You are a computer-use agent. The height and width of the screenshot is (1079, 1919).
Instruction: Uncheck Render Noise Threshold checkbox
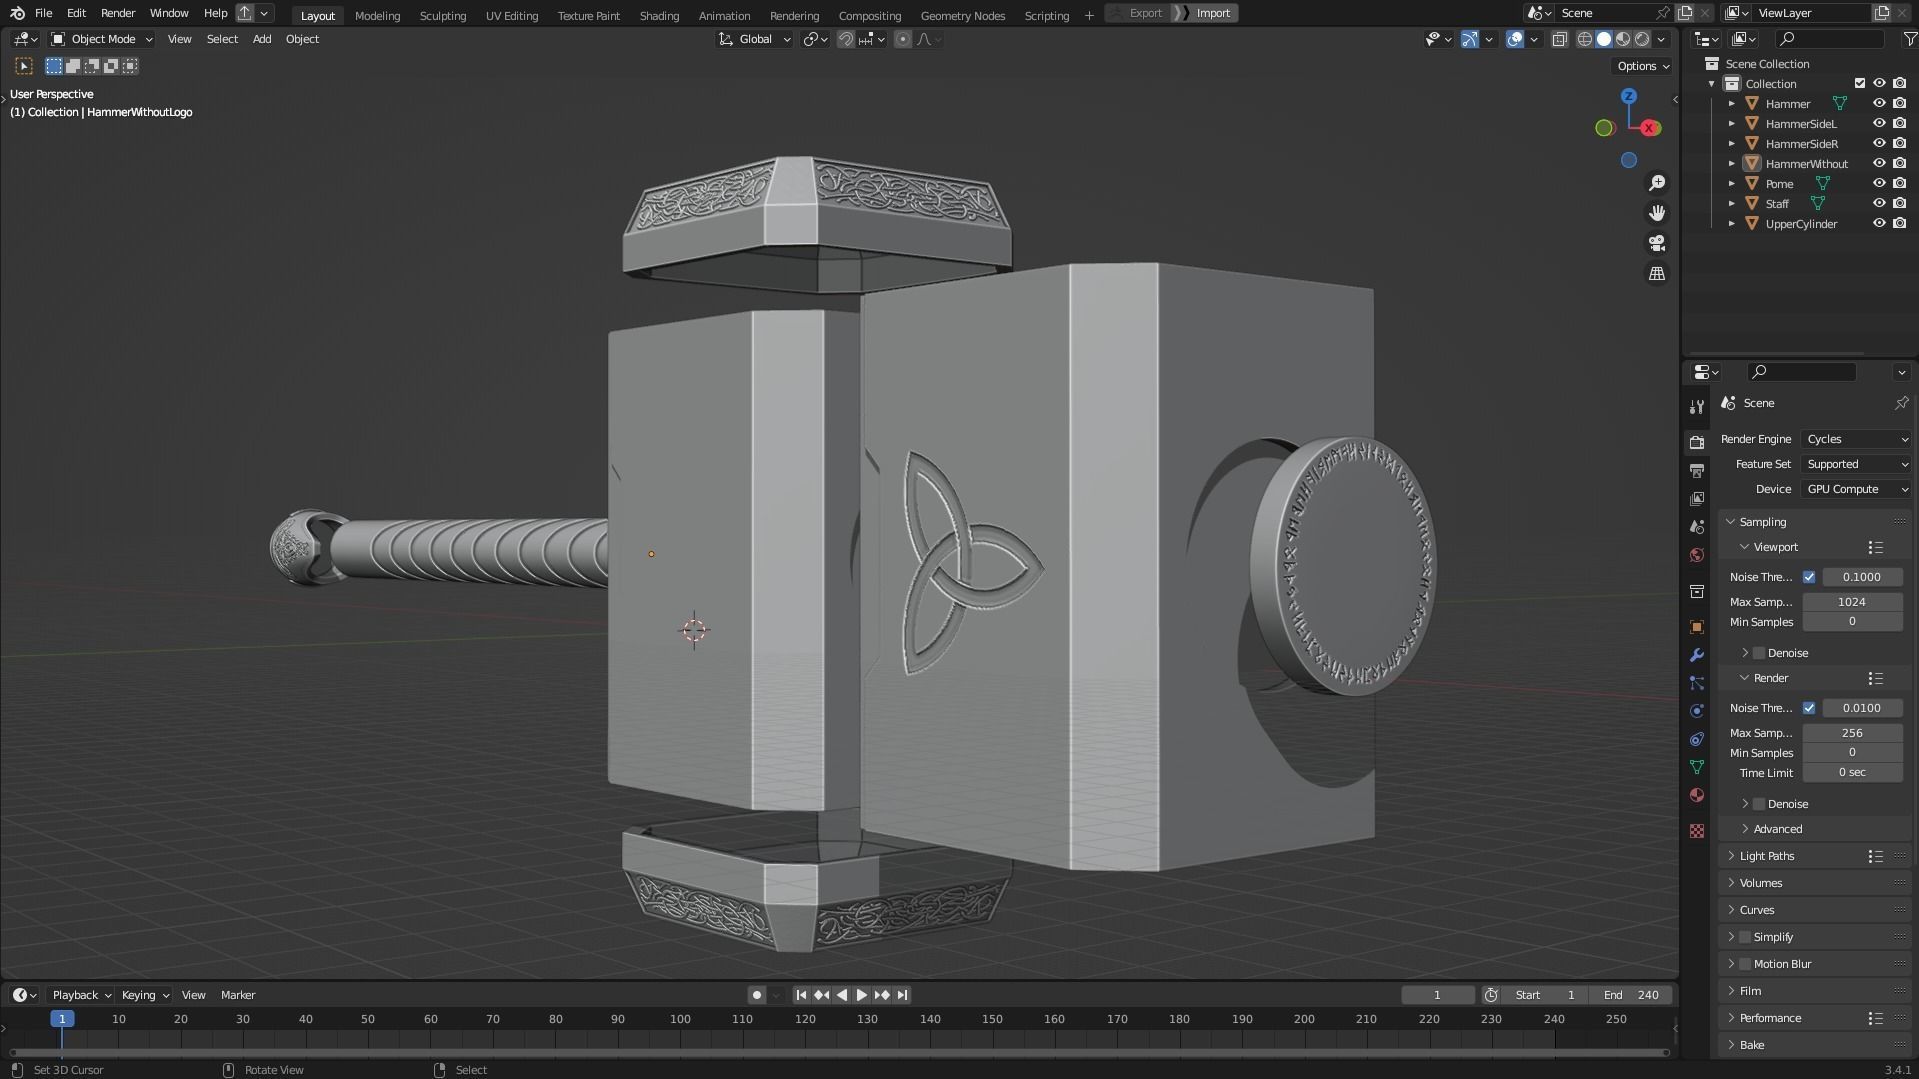coord(1809,708)
